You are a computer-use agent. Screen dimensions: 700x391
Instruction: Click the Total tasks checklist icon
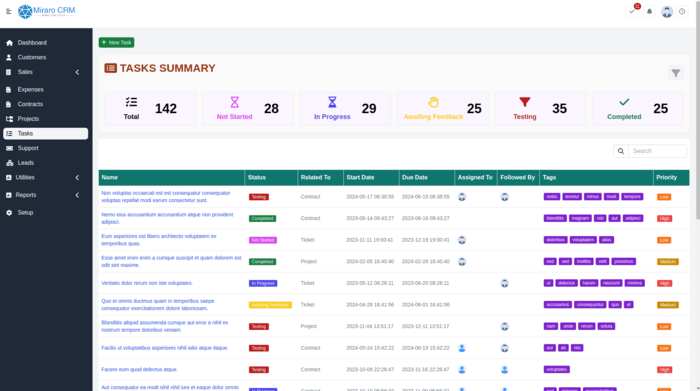[131, 102]
